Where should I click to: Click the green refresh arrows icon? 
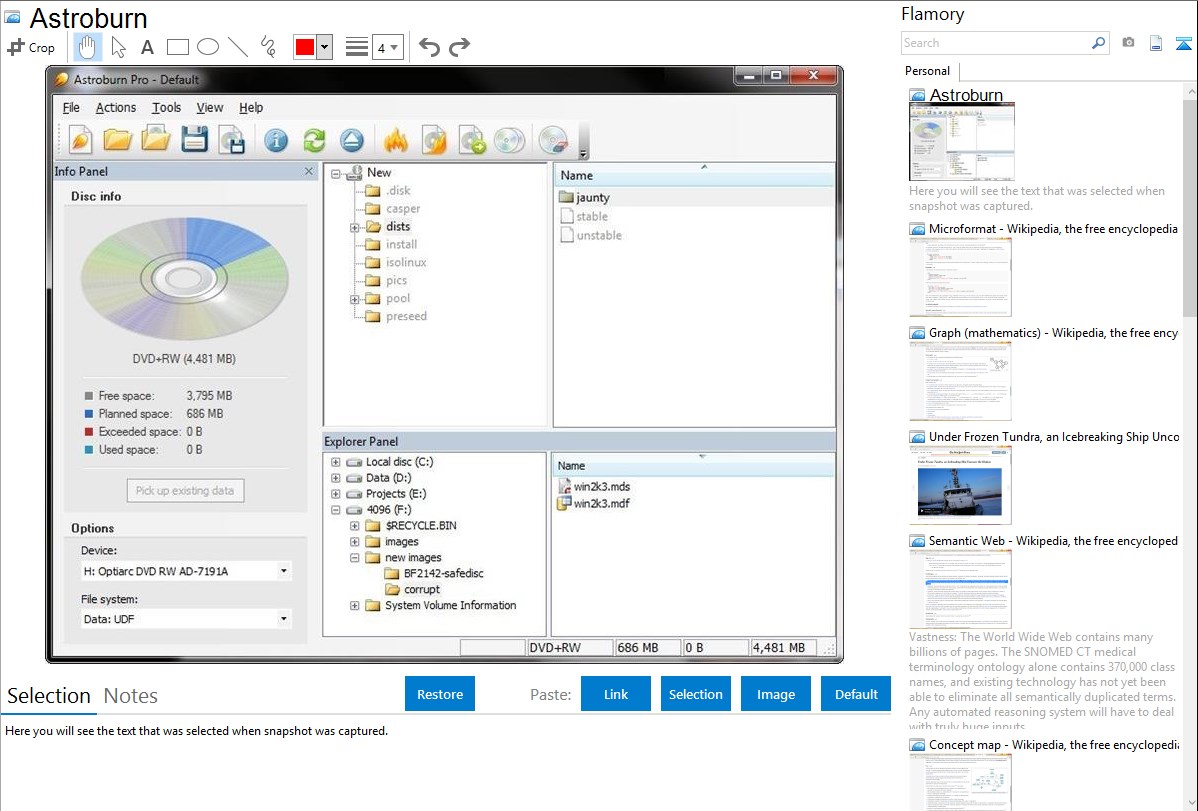click(x=314, y=140)
